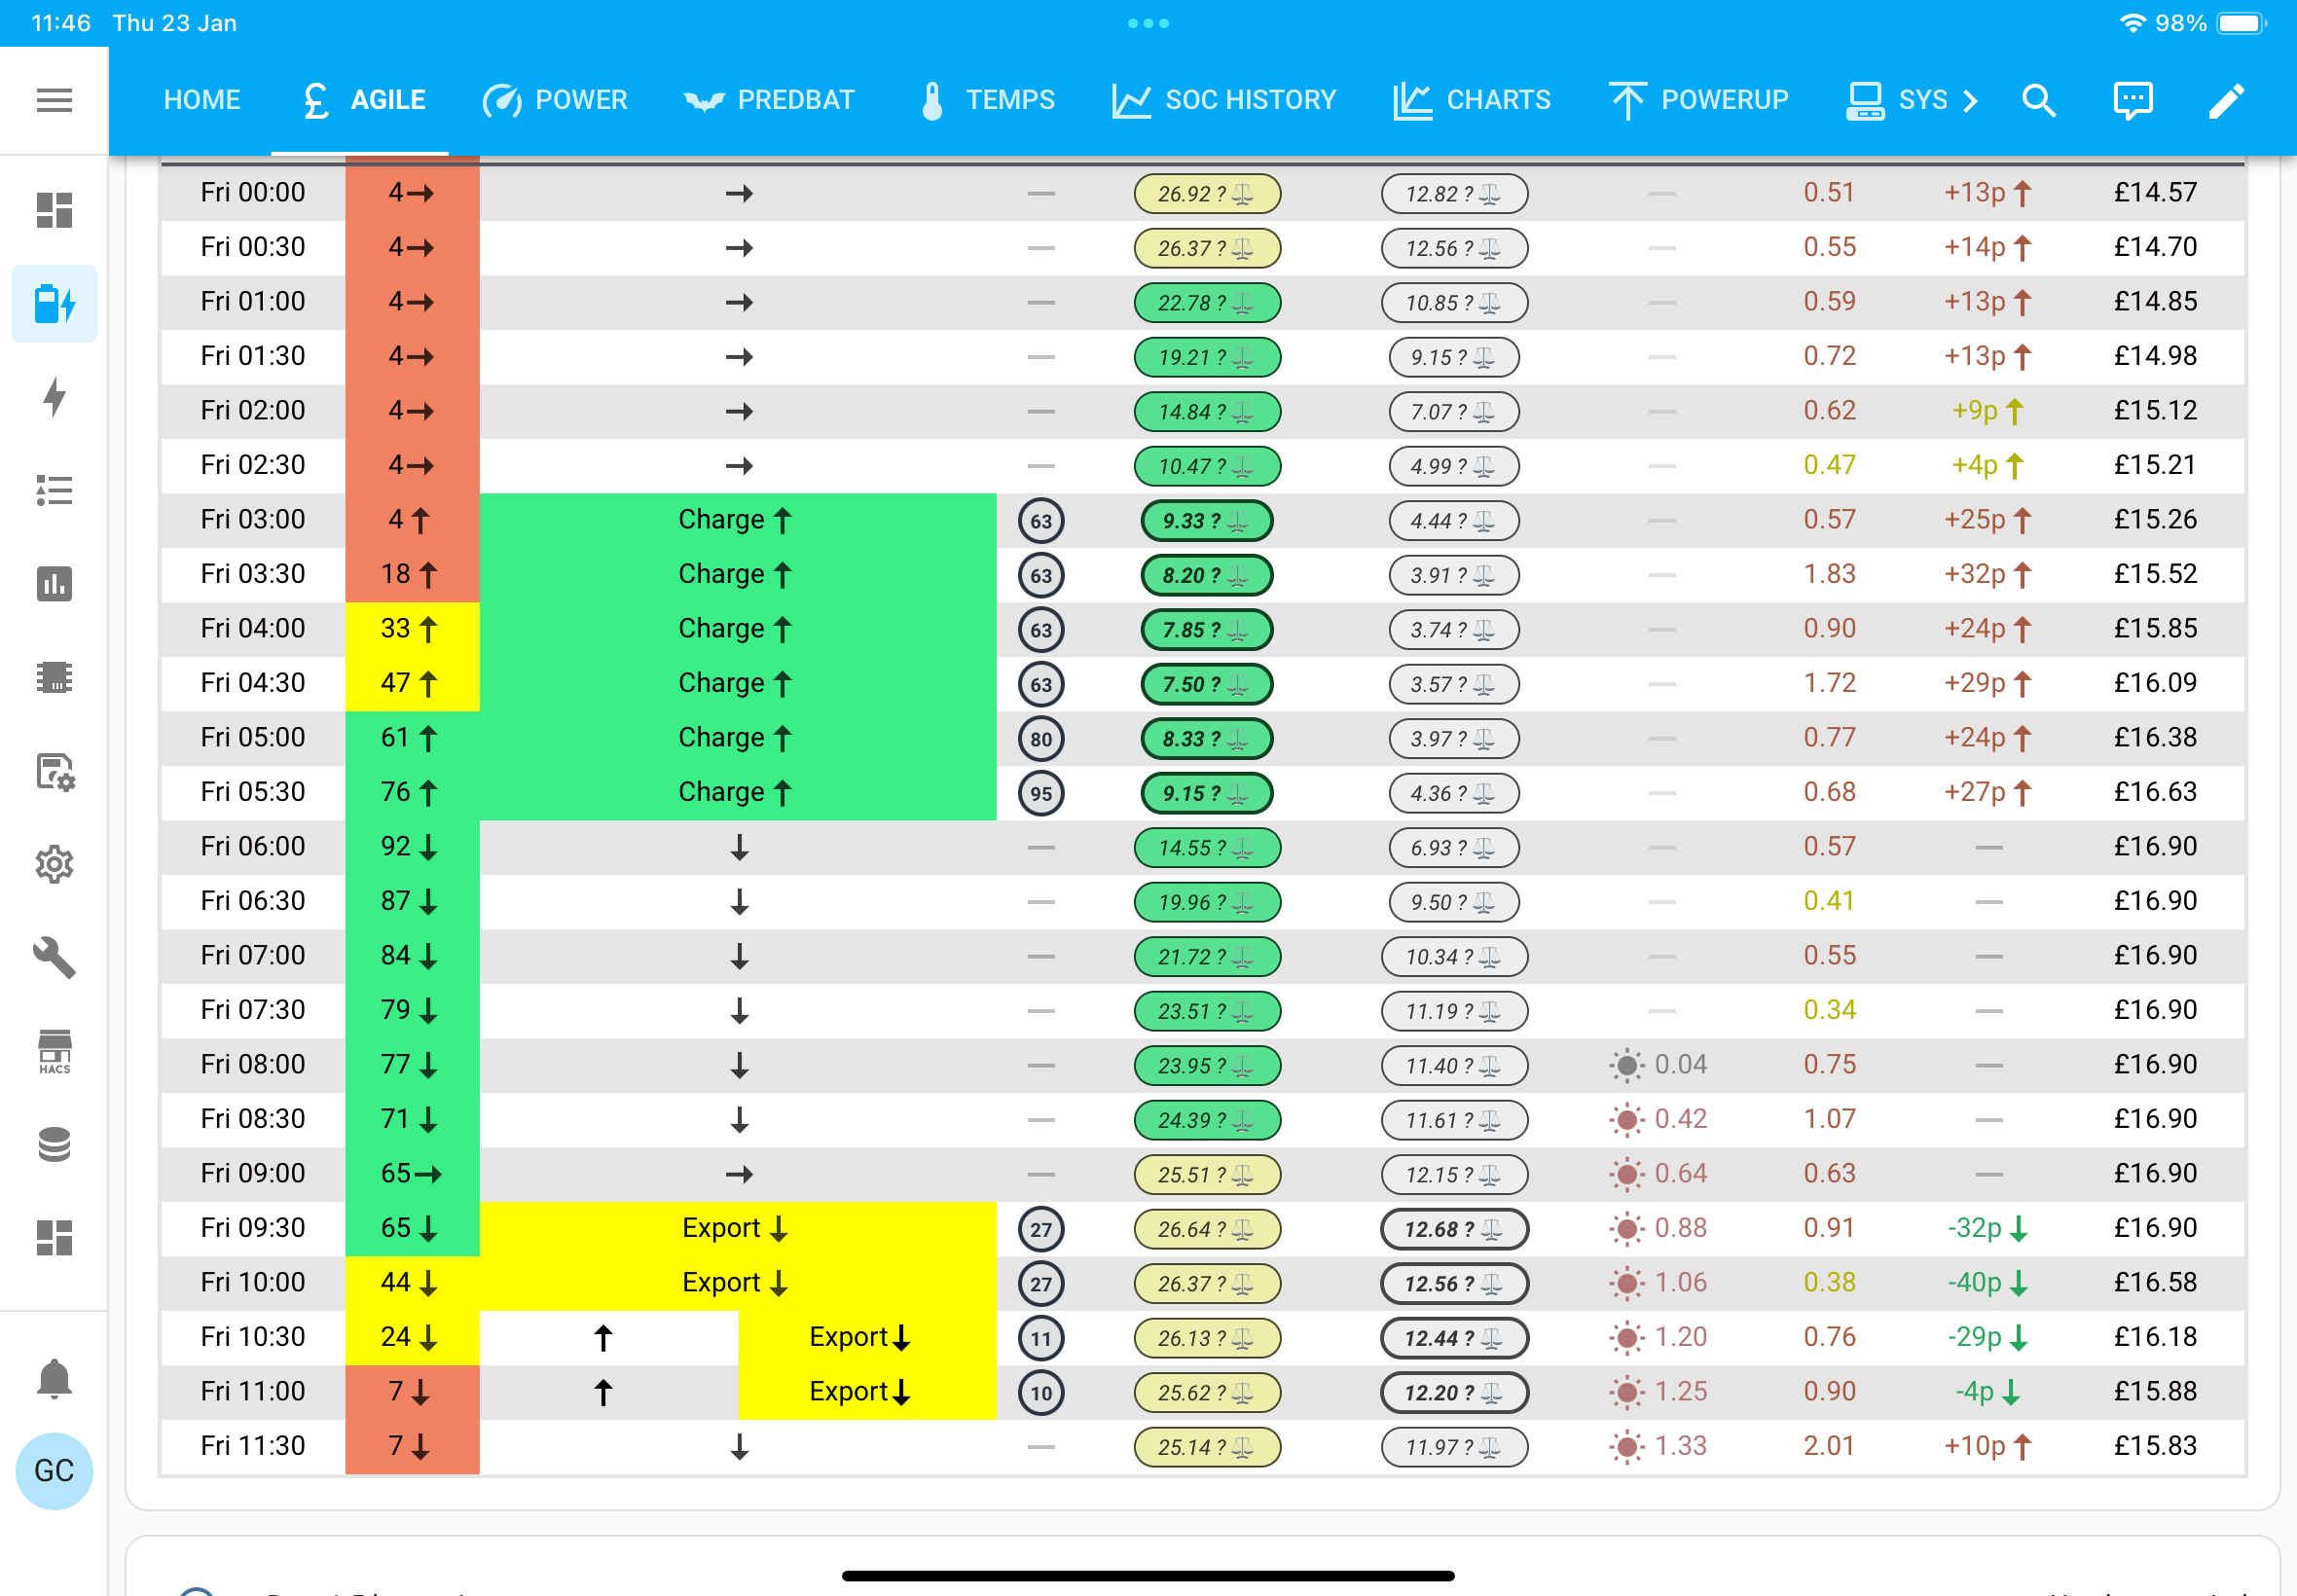Open the search magnifier icon
This screenshot has height=1596, width=2297.
pyautogui.click(x=2038, y=100)
